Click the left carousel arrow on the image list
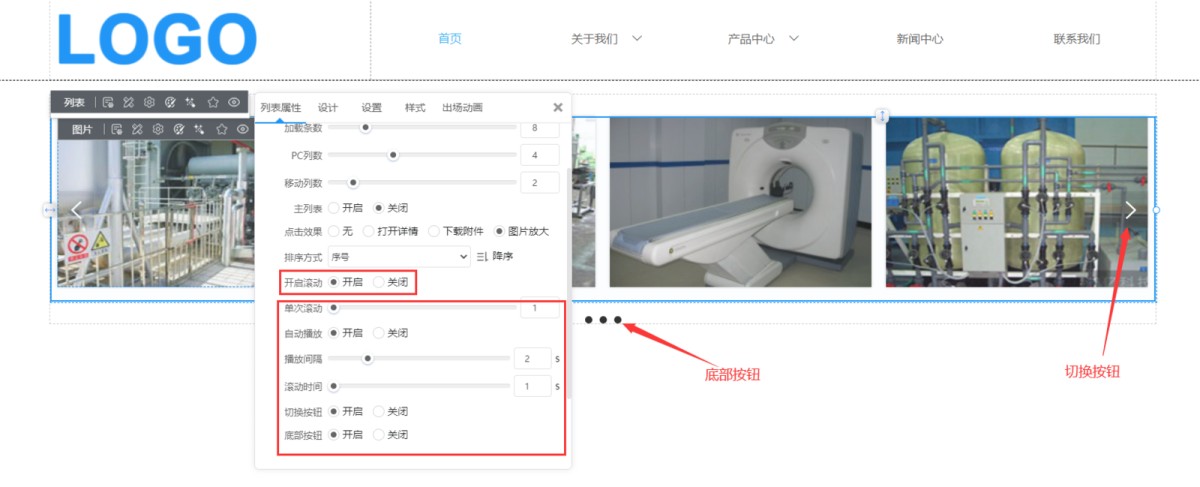The width and height of the screenshot is (1200, 487). pos(77,210)
